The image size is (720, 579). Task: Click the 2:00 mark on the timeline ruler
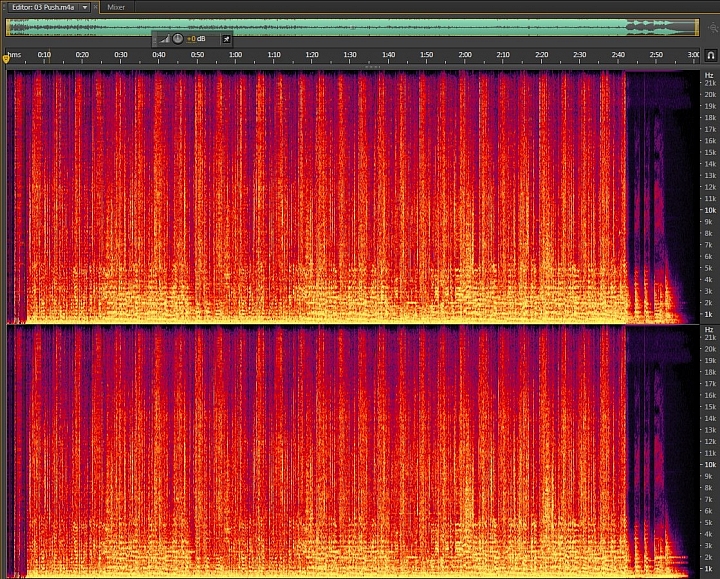tap(465, 55)
